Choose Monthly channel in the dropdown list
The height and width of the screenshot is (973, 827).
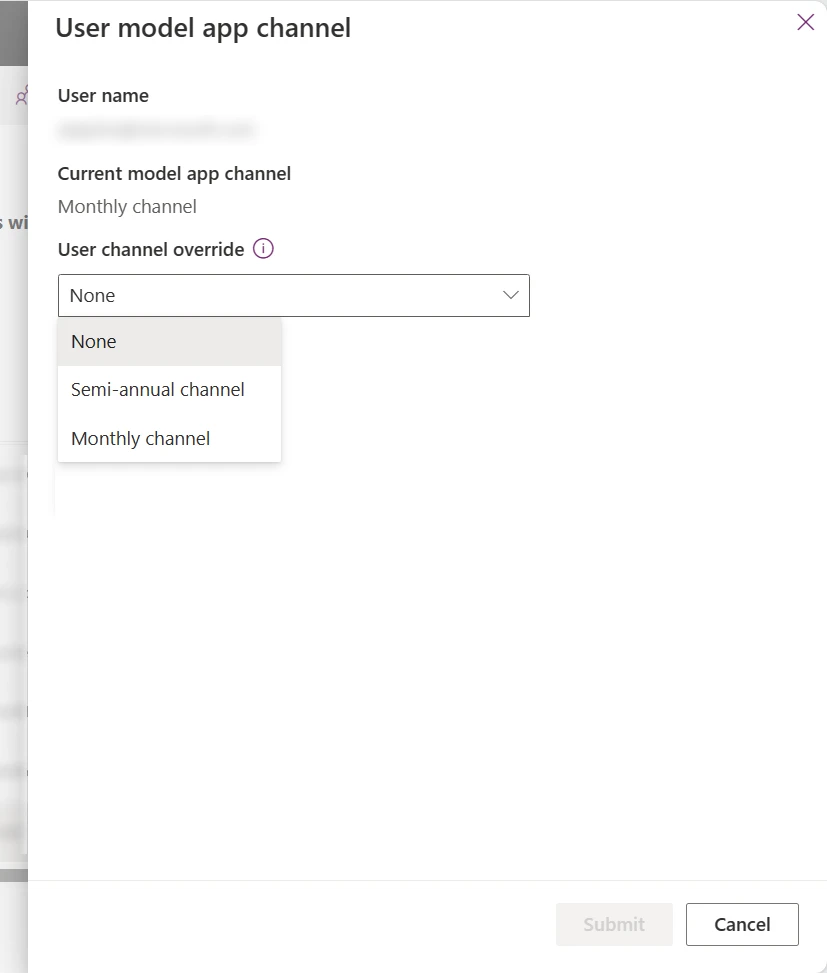click(140, 438)
